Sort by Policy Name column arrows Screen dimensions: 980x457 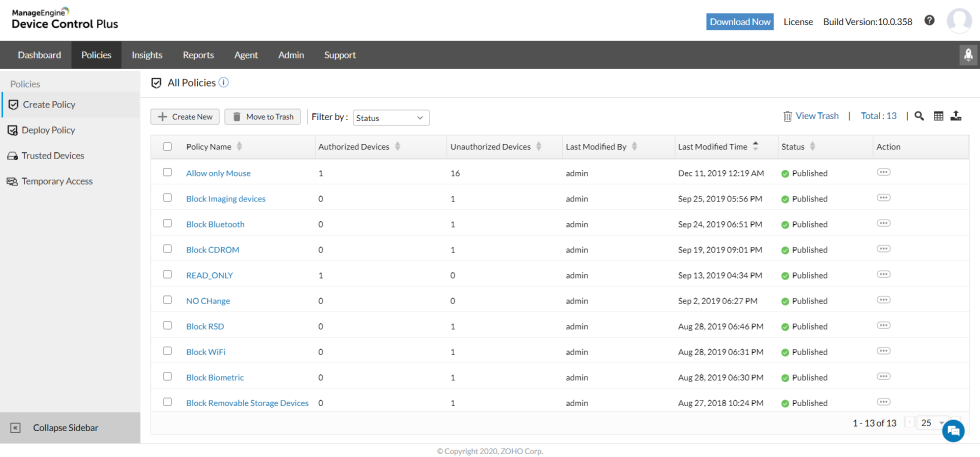(239, 147)
